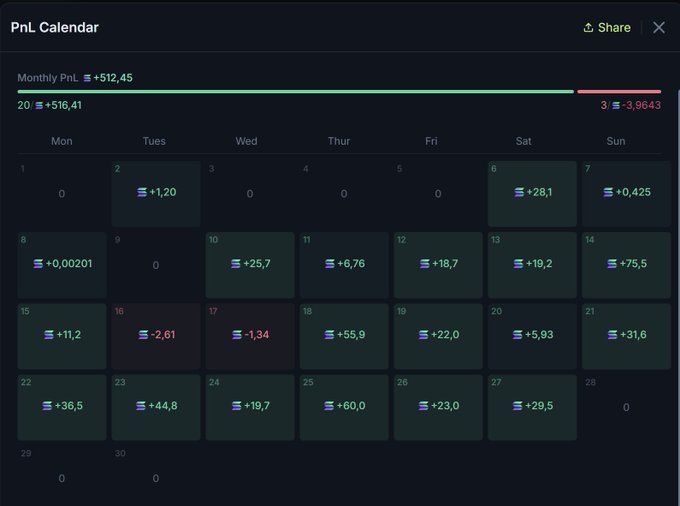
Task: Select day 24 value +19,7
Action: (257, 406)
